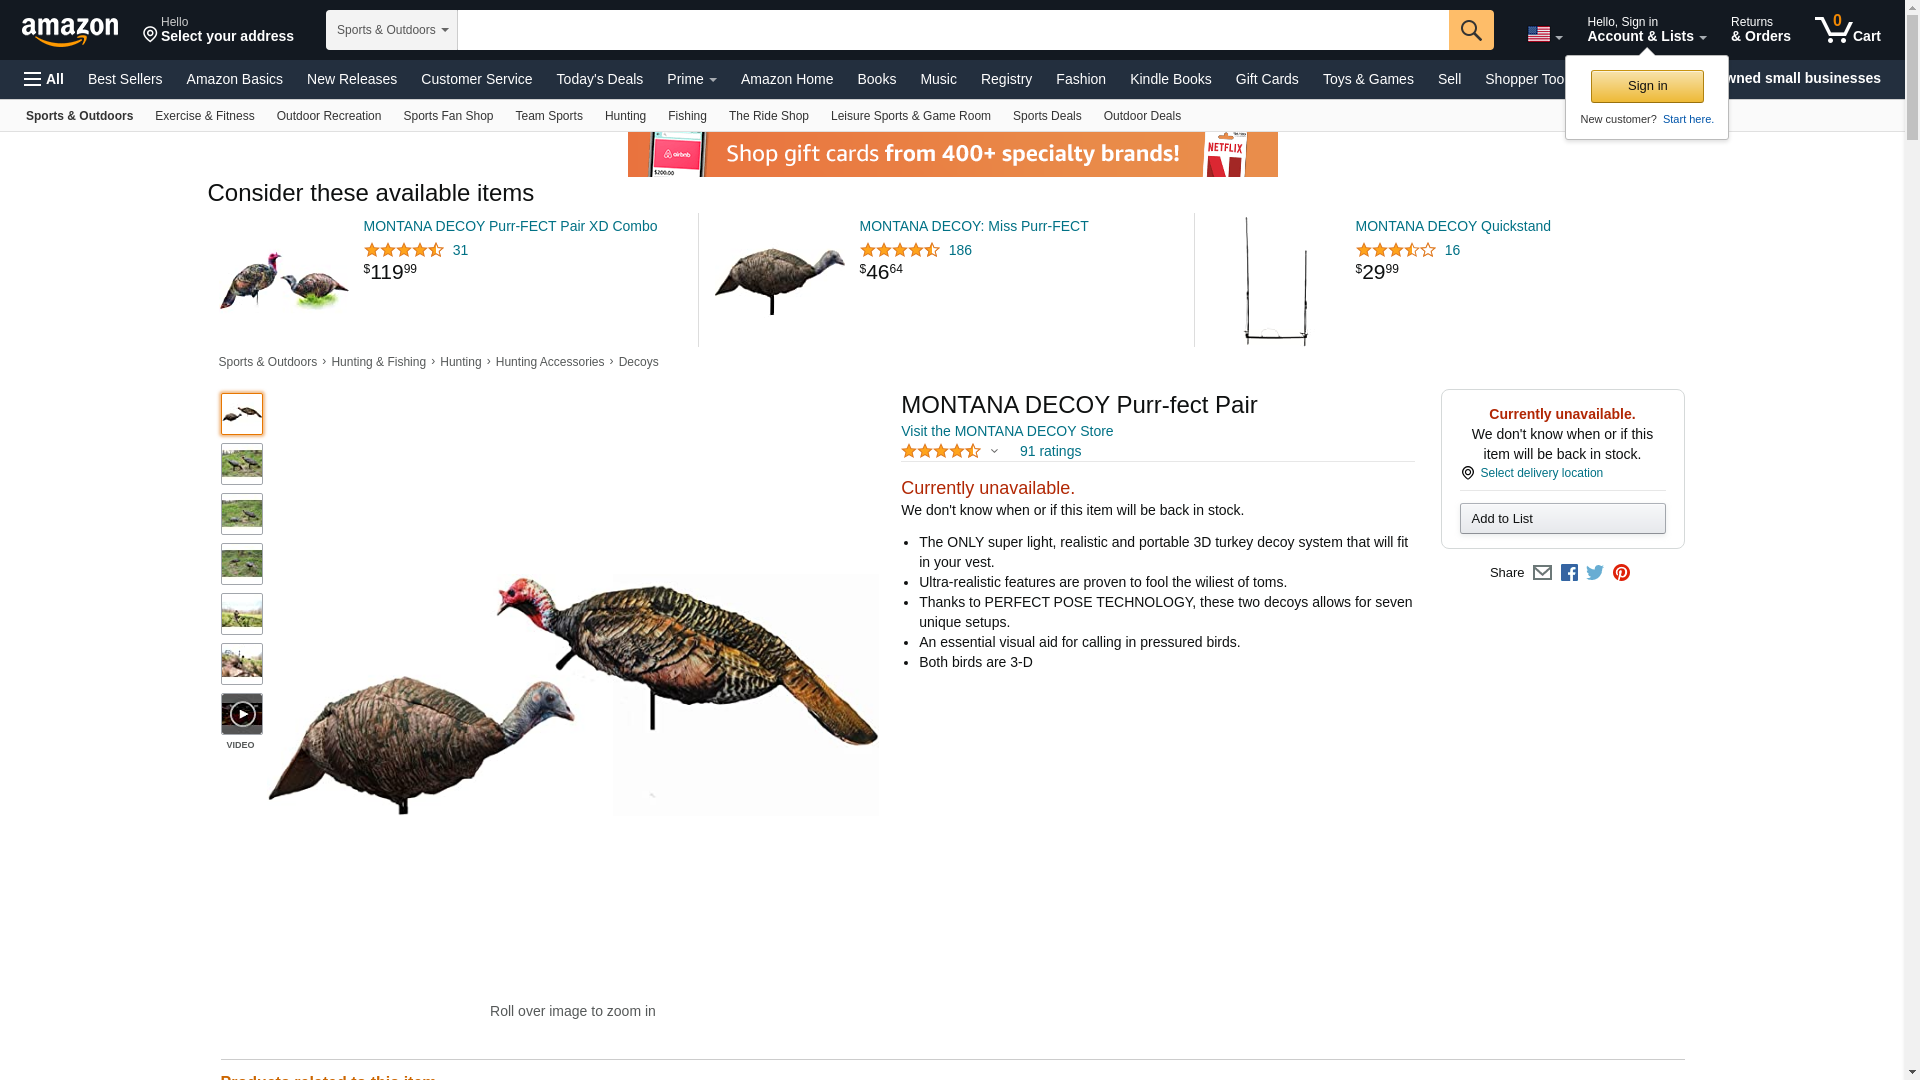The height and width of the screenshot is (1080, 1920).
Task: Share on Twitter icon
Action: tap(1595, 573)
